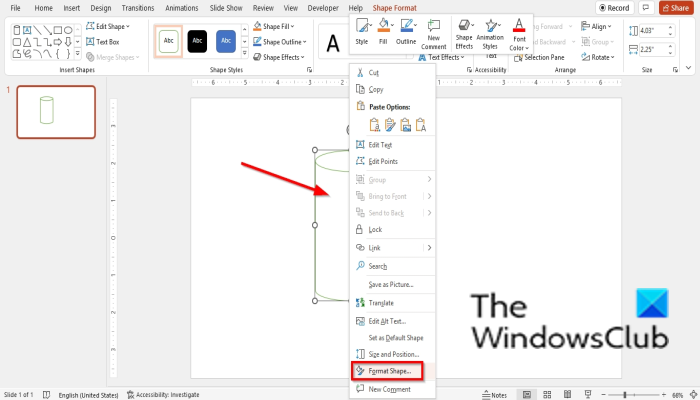Screen dimensions: 700x400
Task: Select slide 1 thumbnail
Action: [x=56, y=112]
